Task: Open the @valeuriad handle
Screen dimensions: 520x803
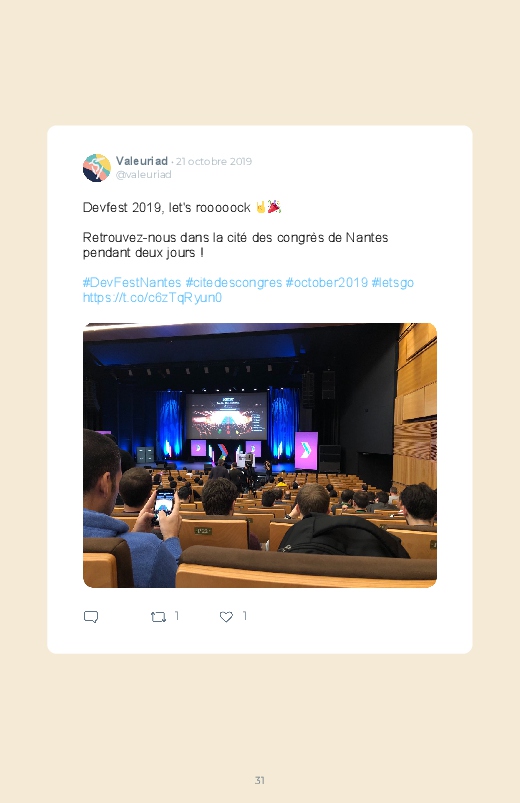Action: pyautogui.click(x=143, y=174)
